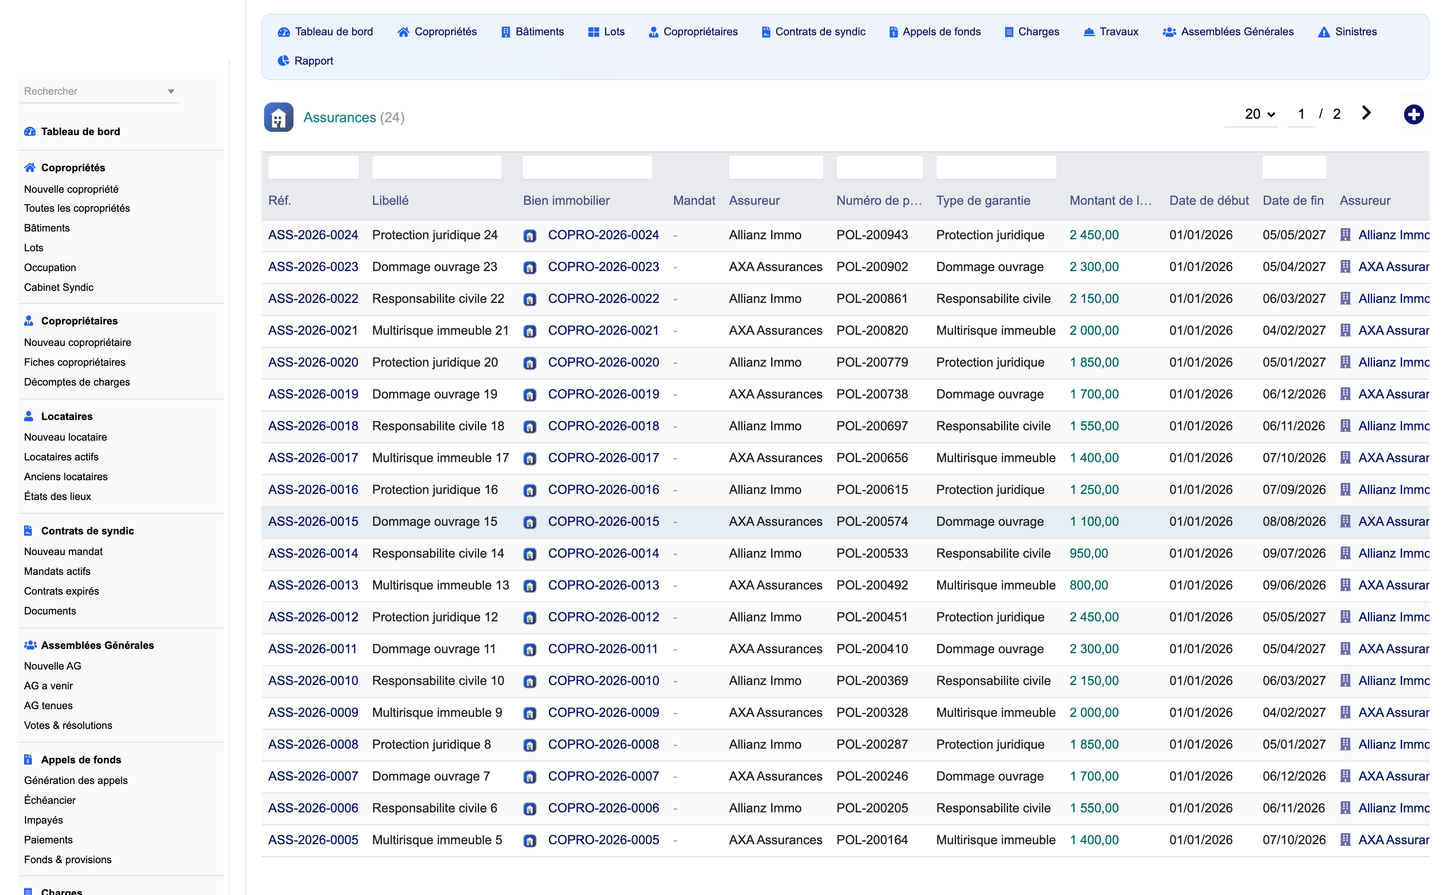Open Mandats actifs in sidebar
The width and height of the screenshot is (1445, 895).
(57, 572)
